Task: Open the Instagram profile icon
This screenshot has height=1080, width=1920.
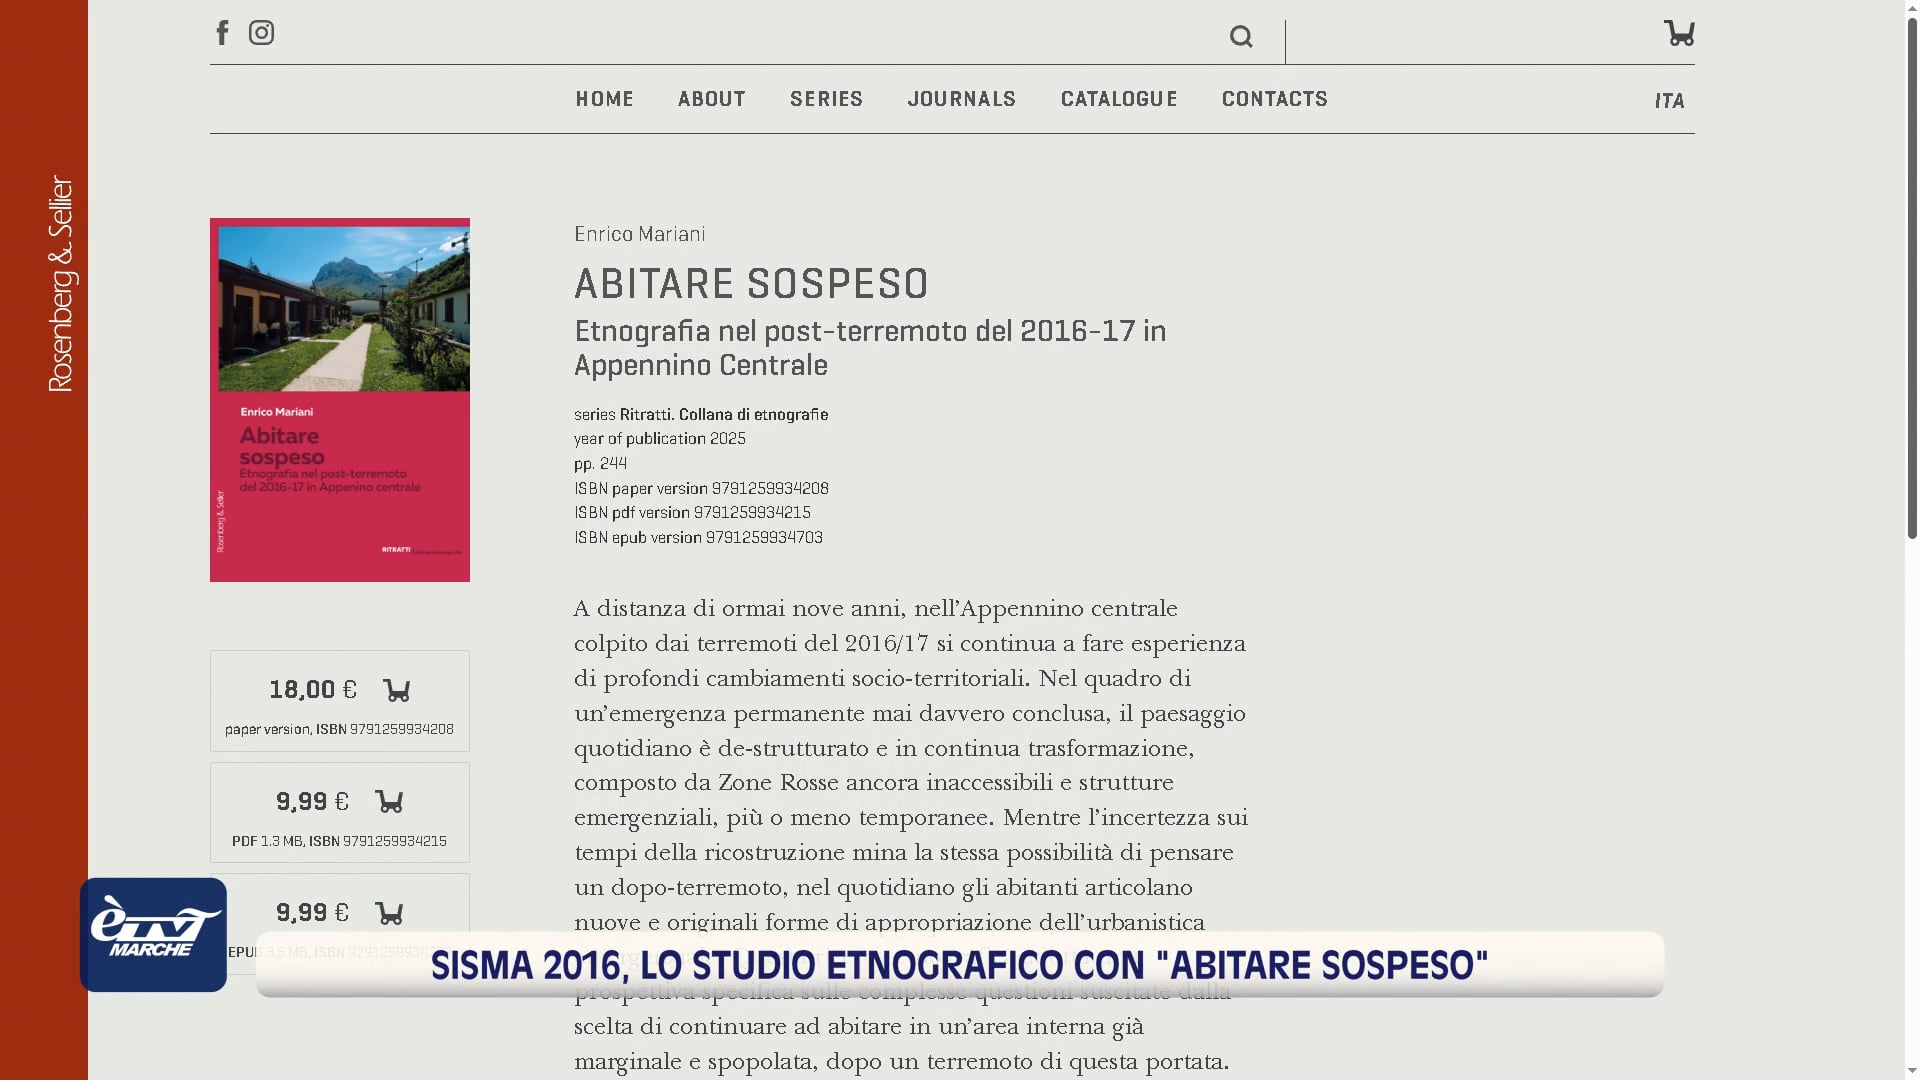Action: (x=261, y=33)
